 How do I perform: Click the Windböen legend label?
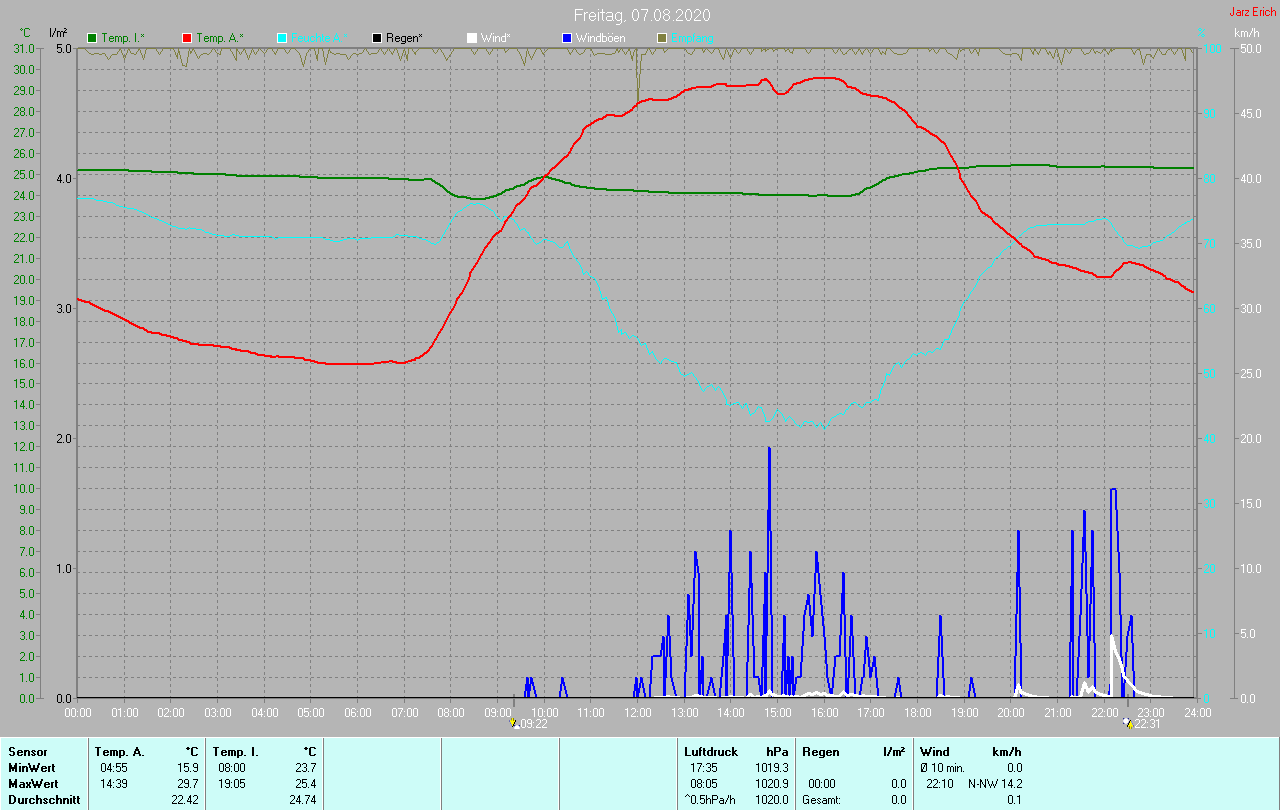600,38
